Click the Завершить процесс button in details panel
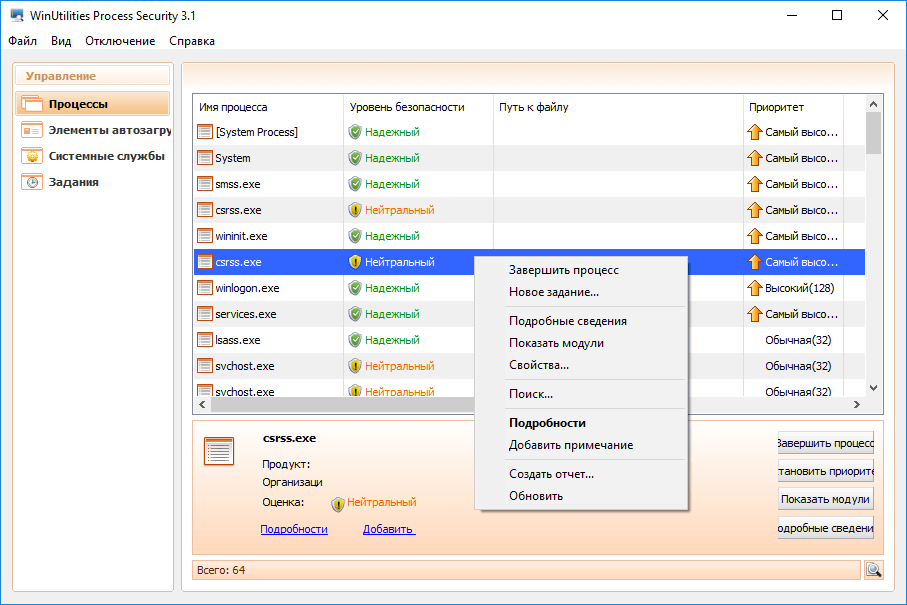The image size is (907, 605). click(x=825, y=443)
